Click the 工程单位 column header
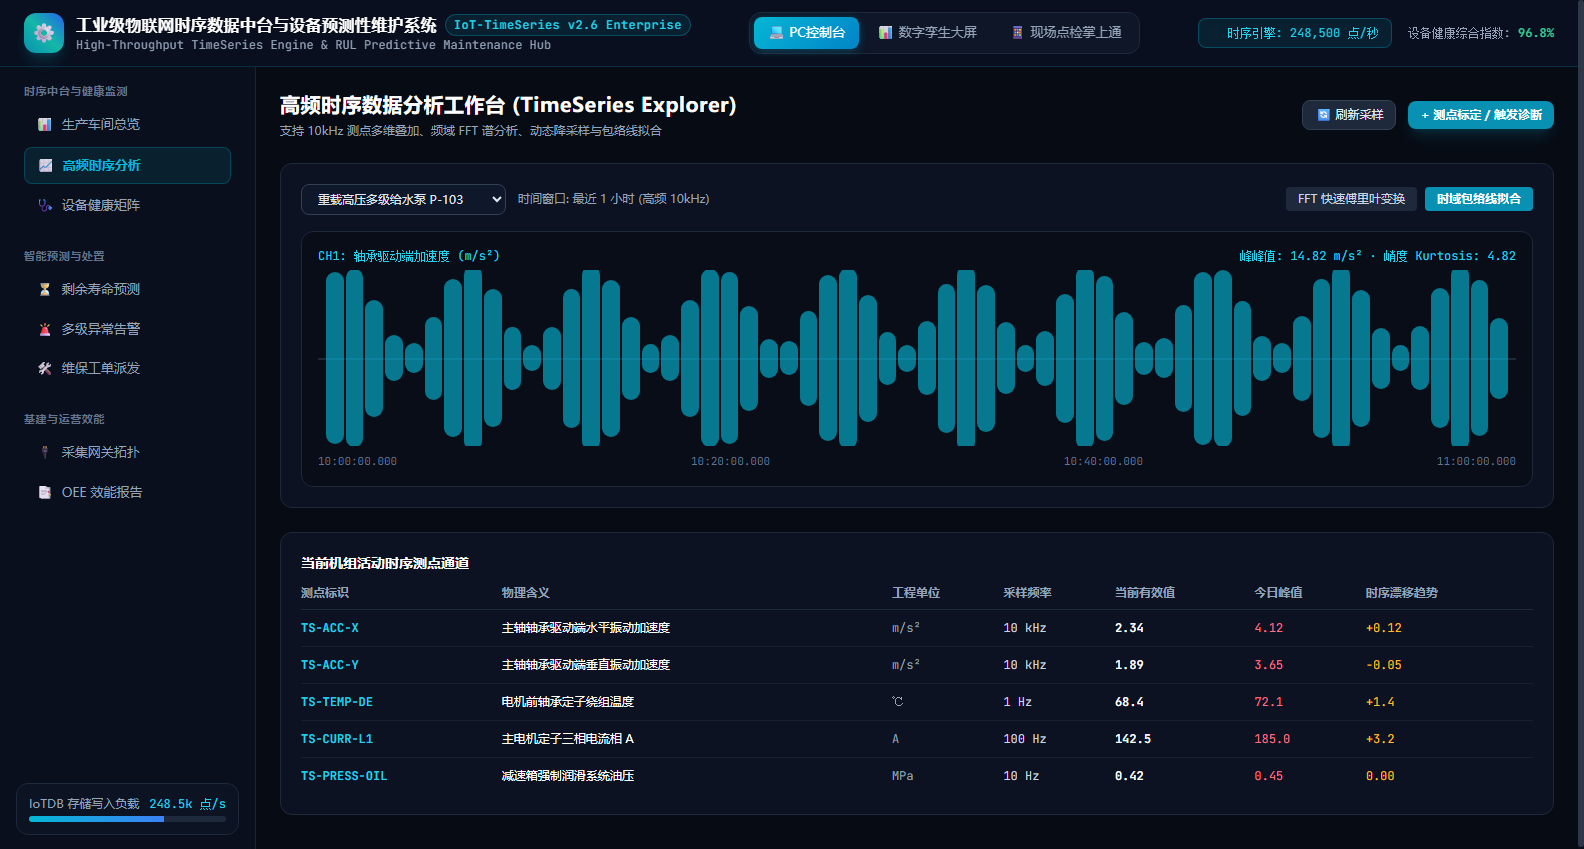Image resolution: width=1584 pixels, height=849 pixels. 916,593
